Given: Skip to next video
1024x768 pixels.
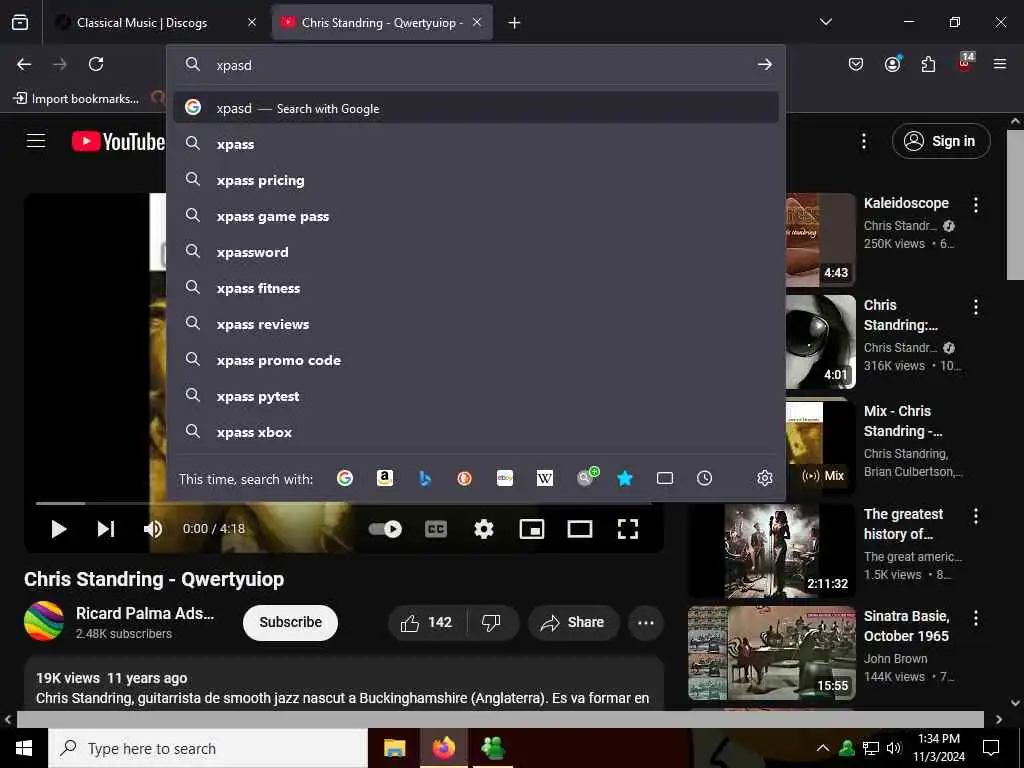Looking at the screenshot, I should point(106,529).
